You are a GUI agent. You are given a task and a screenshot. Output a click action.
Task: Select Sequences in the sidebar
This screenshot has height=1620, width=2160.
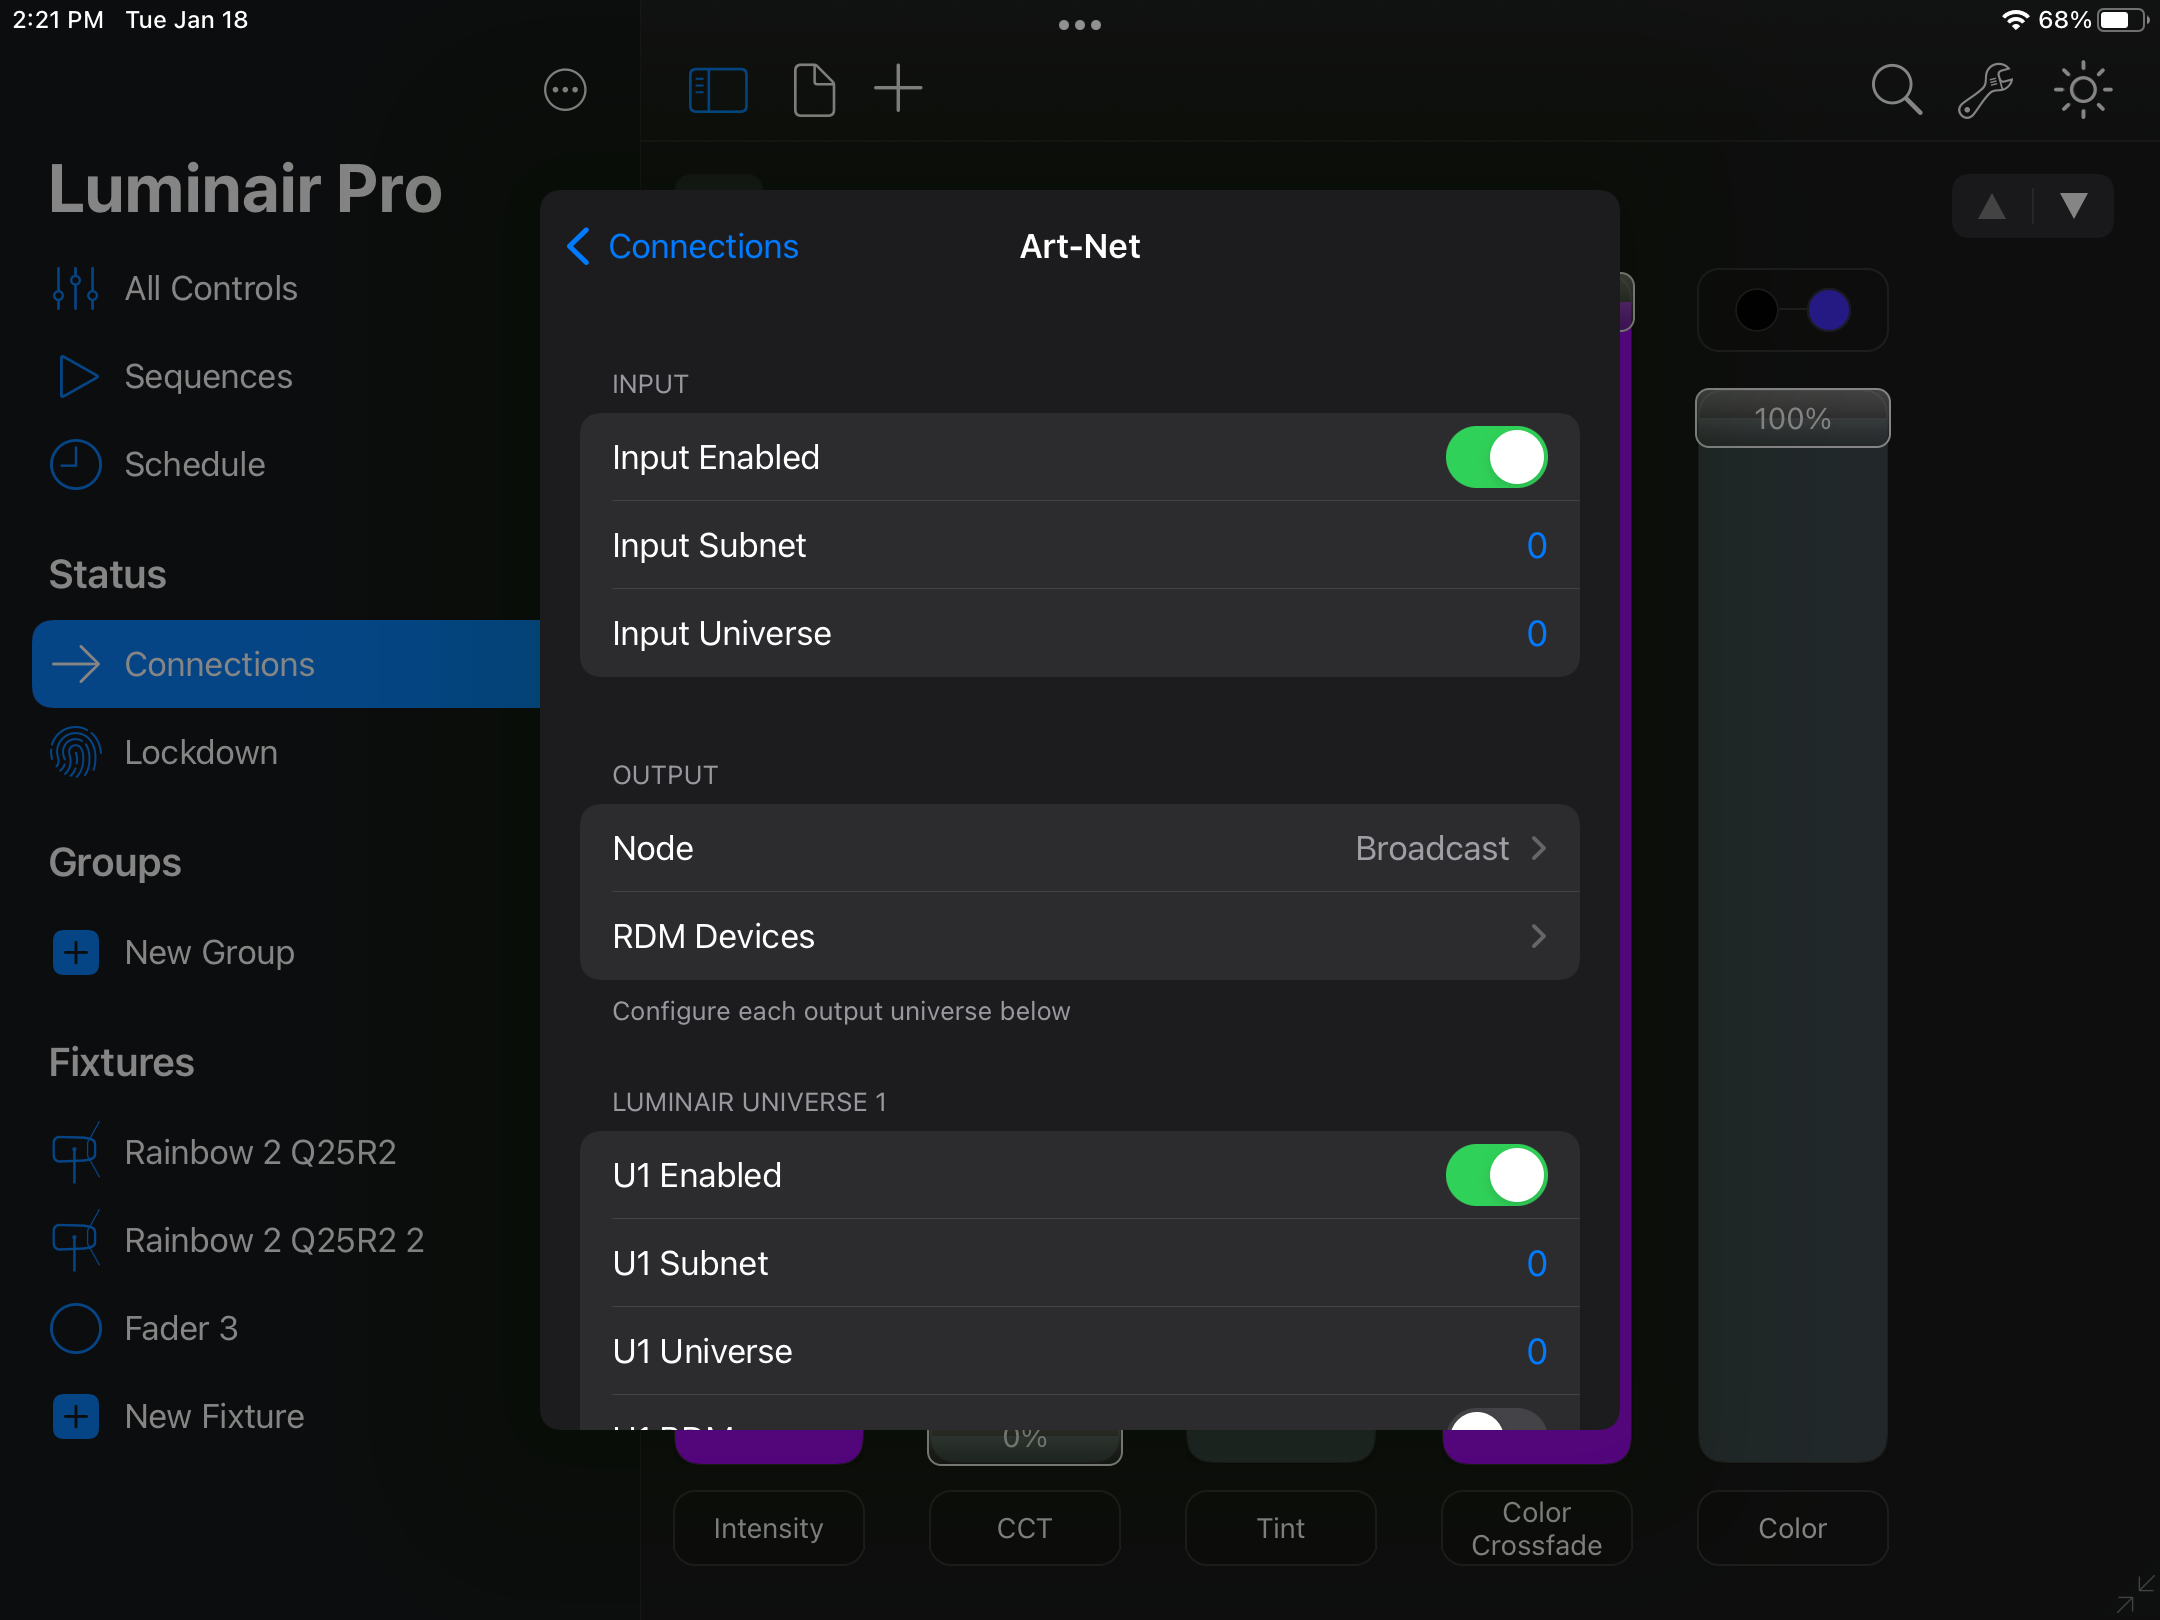click(x=208, y=377)
